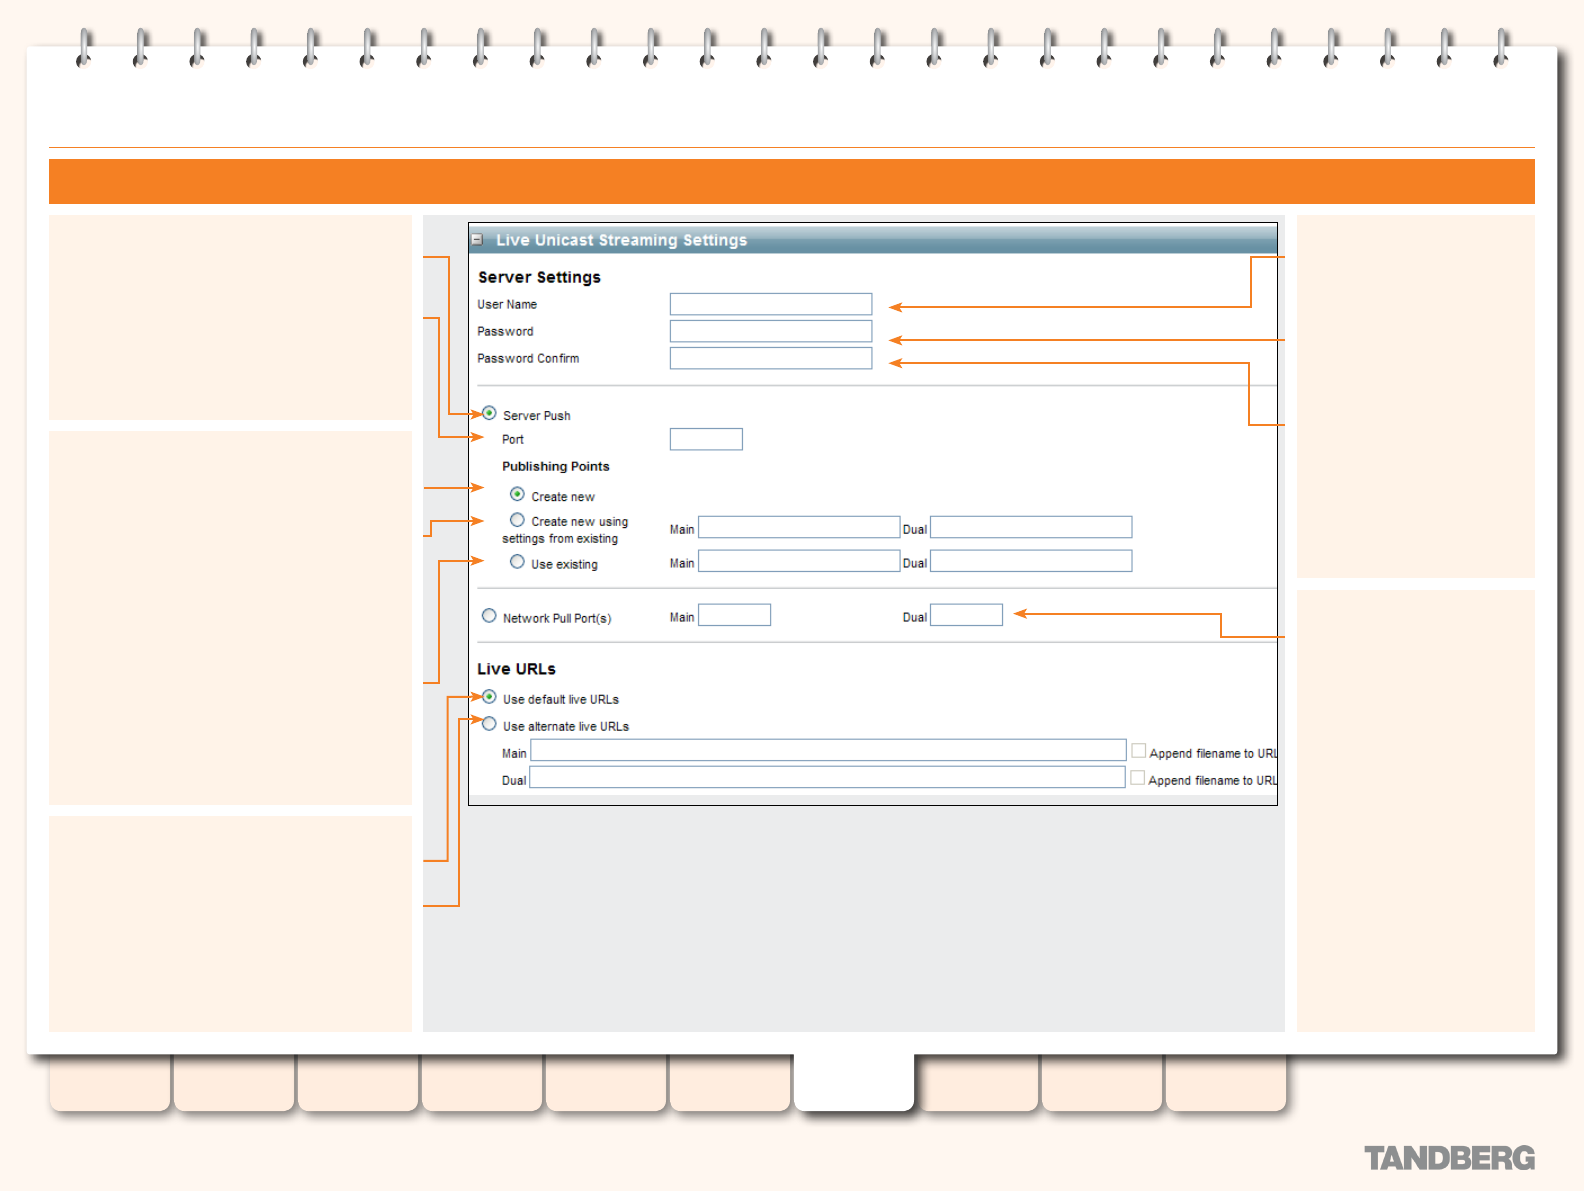Click the User Name input field
1584x1191 pixels.
[x=771, y=304]
